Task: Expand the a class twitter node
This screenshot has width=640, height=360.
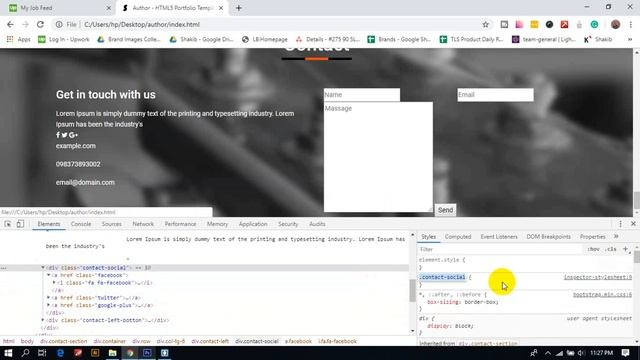Action: point(49,298)
